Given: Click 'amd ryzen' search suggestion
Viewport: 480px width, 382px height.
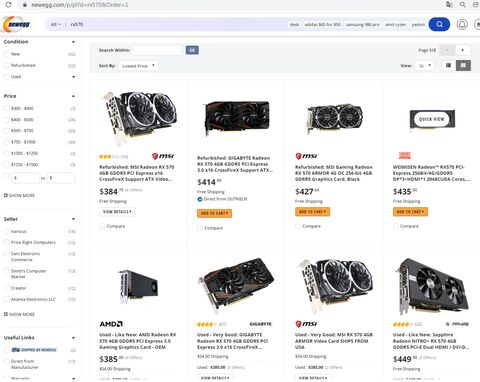Looking at the screenshot, I should tap(396, 24).
